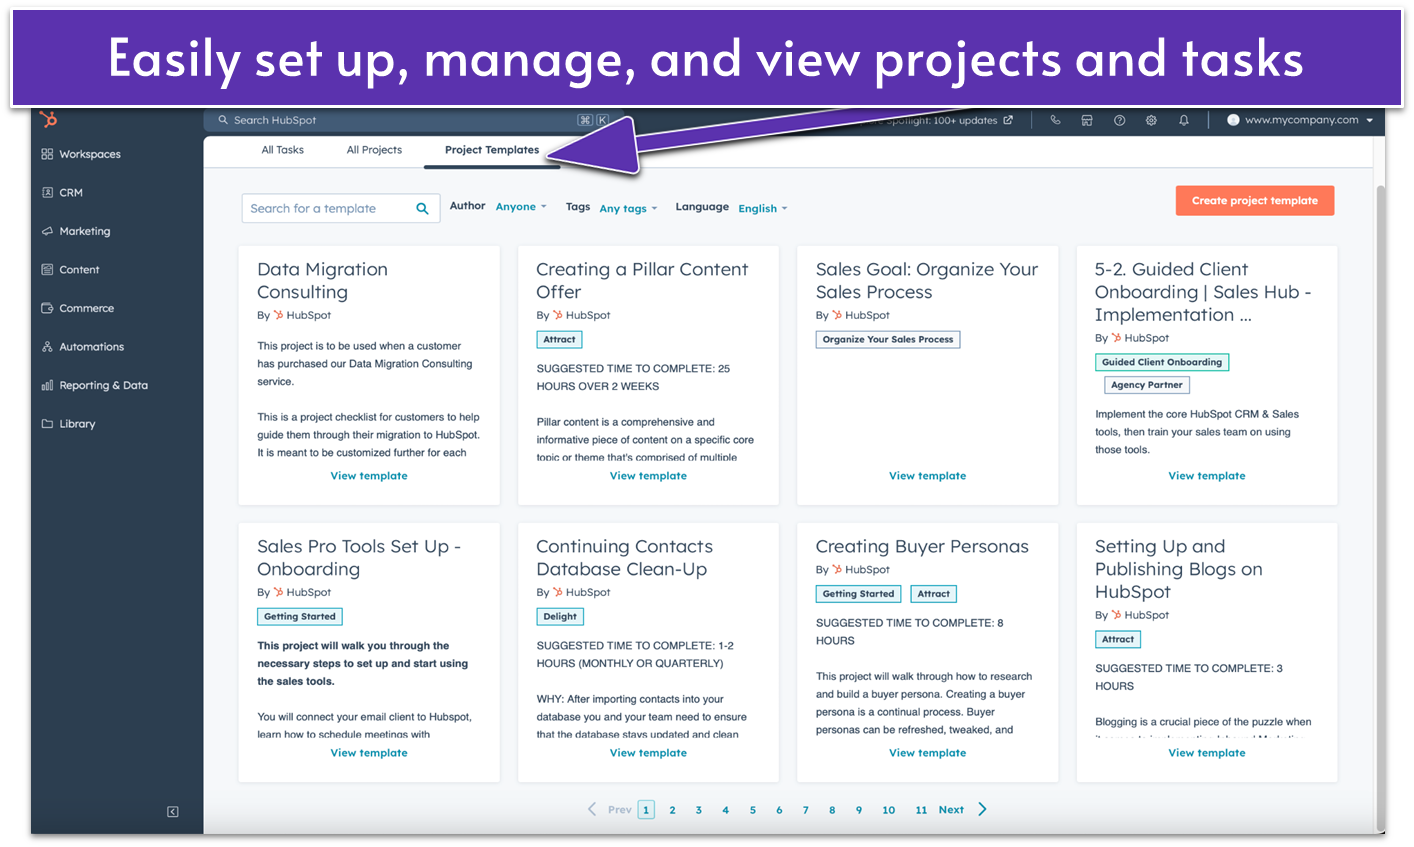View template for Data Migration Consulting
The width and height of the screenshot is (1414, 847).
point(369,476)
